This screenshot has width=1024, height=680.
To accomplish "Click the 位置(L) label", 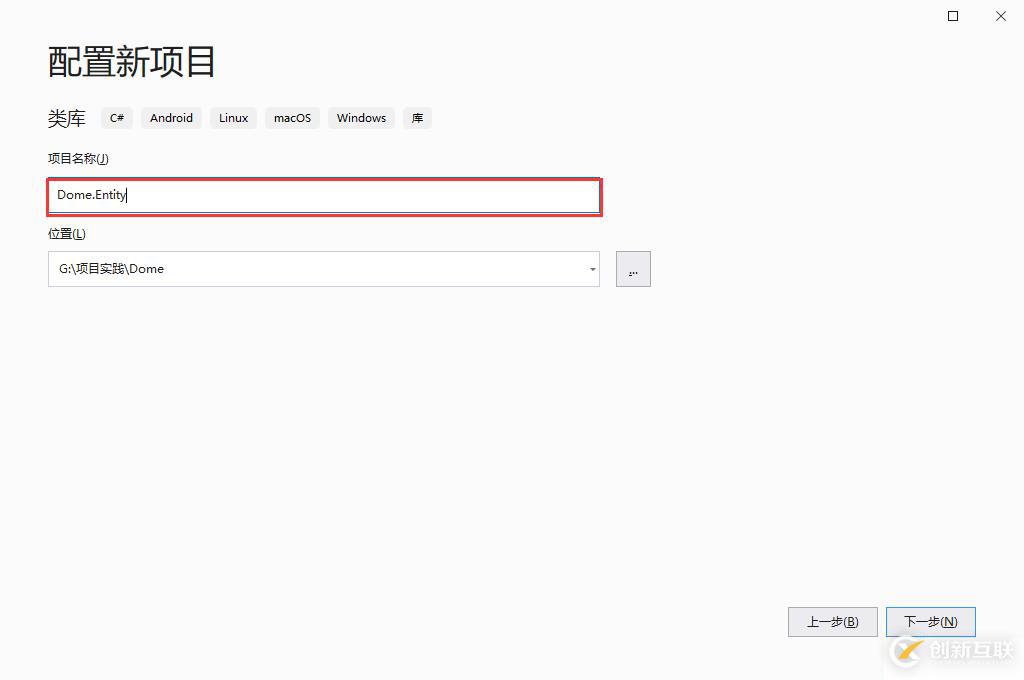I will coord(67,234).
